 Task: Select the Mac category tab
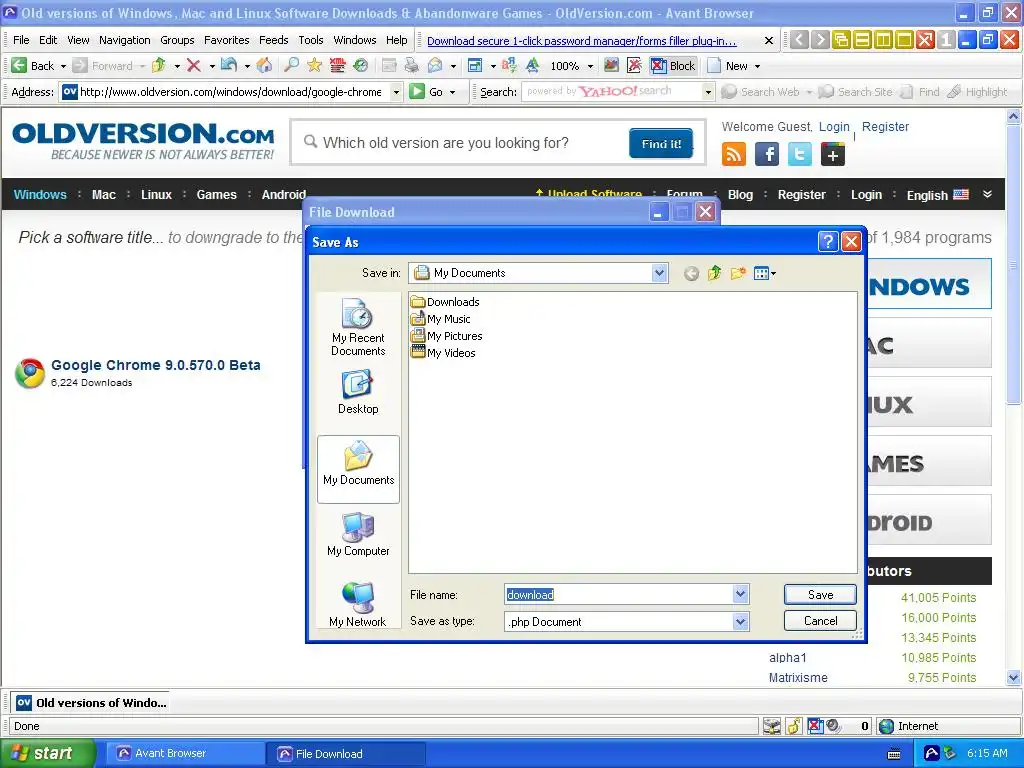(x=103, y=195)
